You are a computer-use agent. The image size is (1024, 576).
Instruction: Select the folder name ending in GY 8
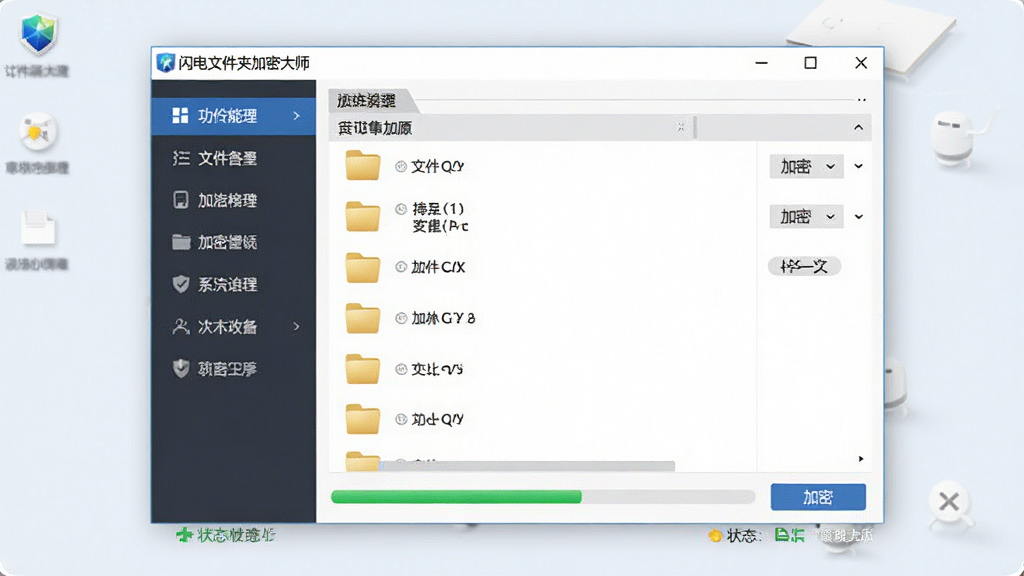tap(443, 319)
